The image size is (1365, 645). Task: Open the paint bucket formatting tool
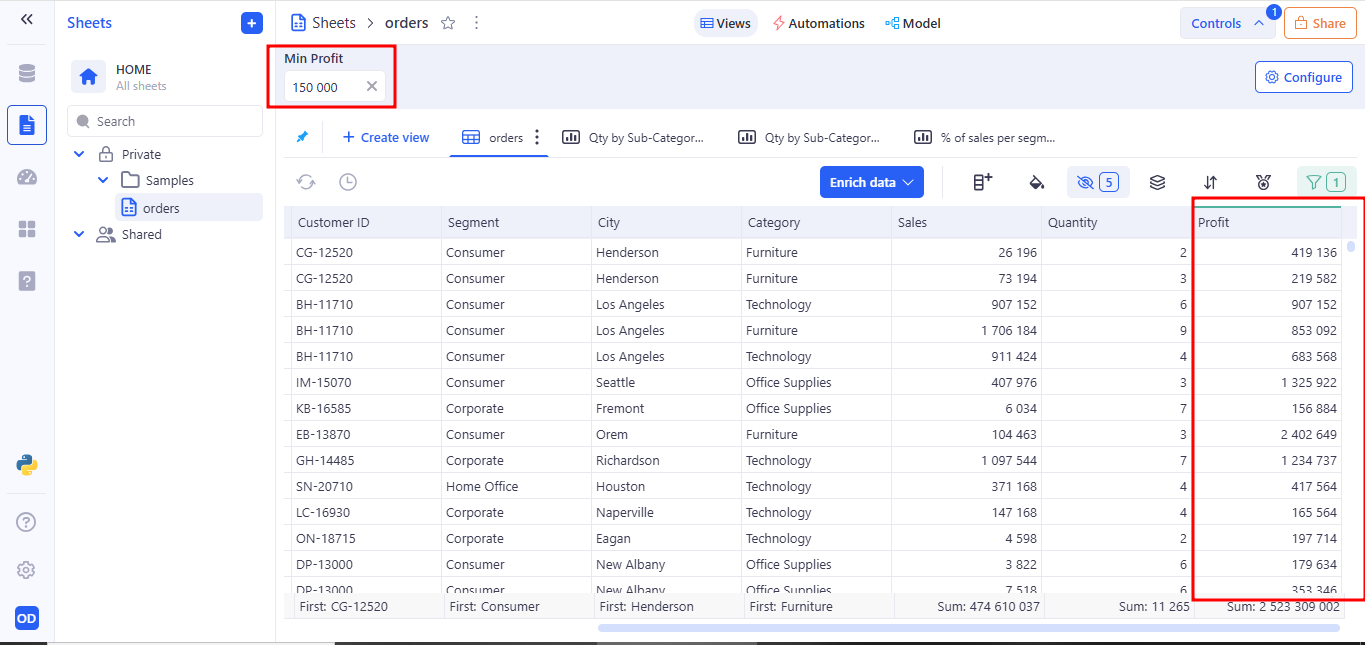pyautogui.click(x=1037, y=182)
